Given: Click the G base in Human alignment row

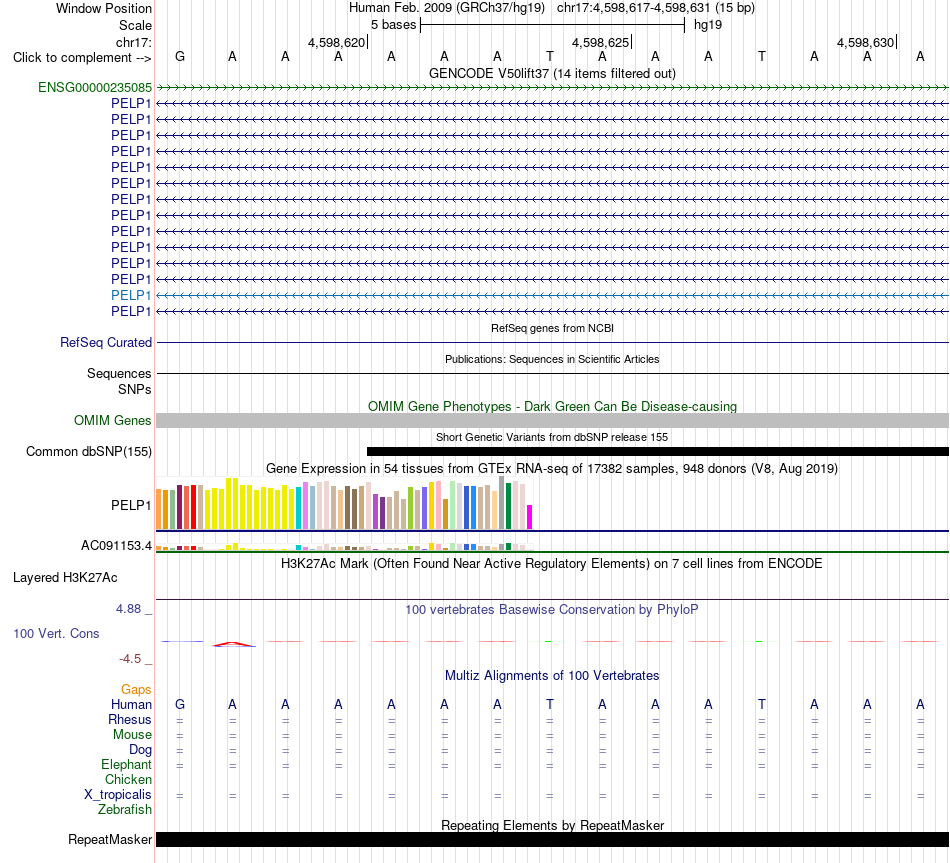Looking at the screenshot, I should 180,704.
